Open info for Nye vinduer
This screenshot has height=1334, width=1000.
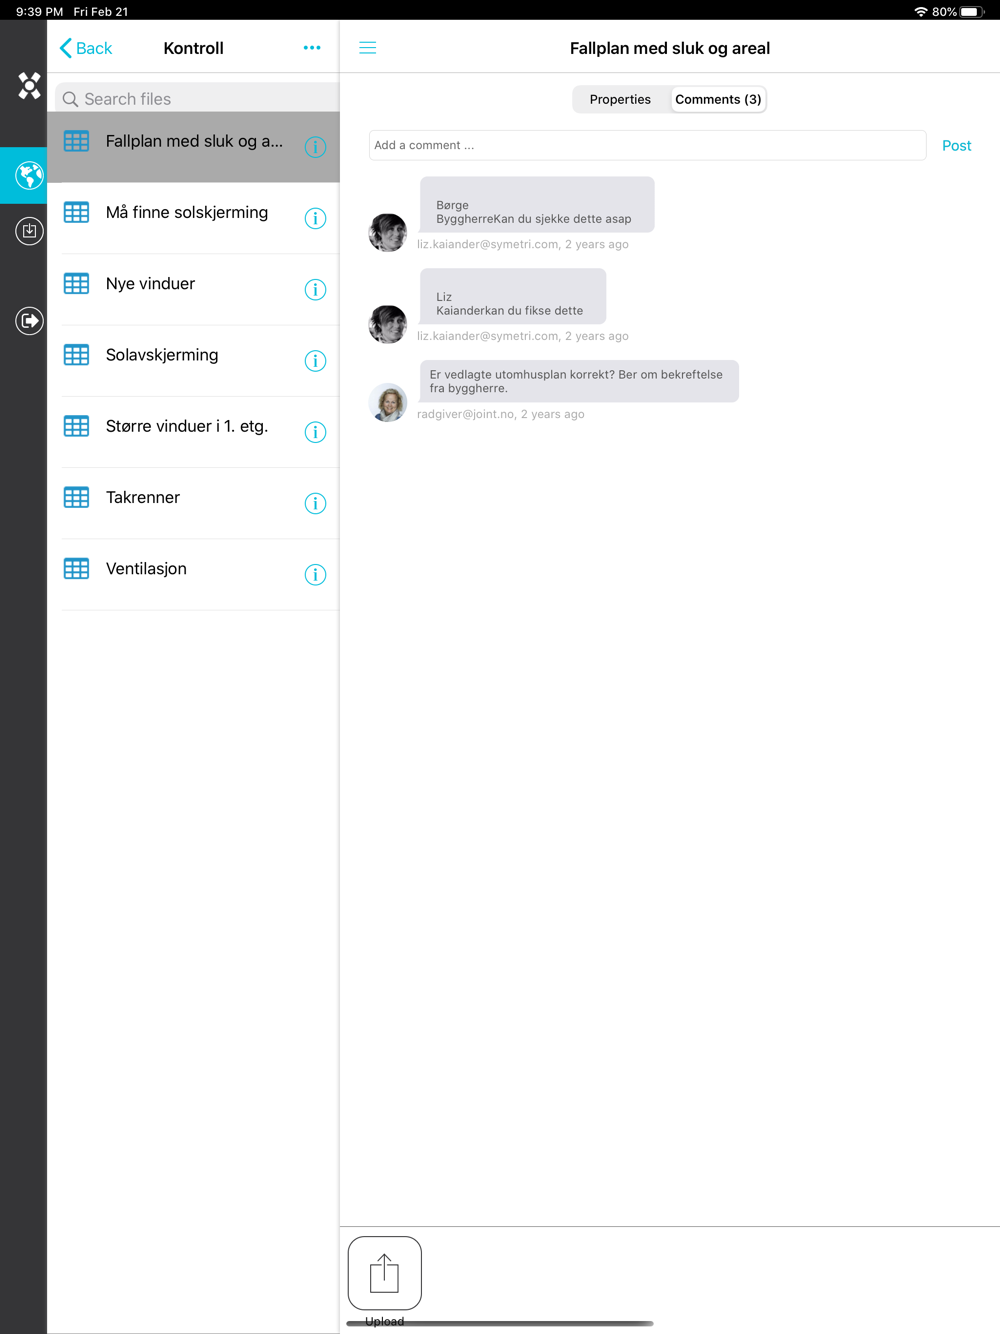(x=315, y=290)
